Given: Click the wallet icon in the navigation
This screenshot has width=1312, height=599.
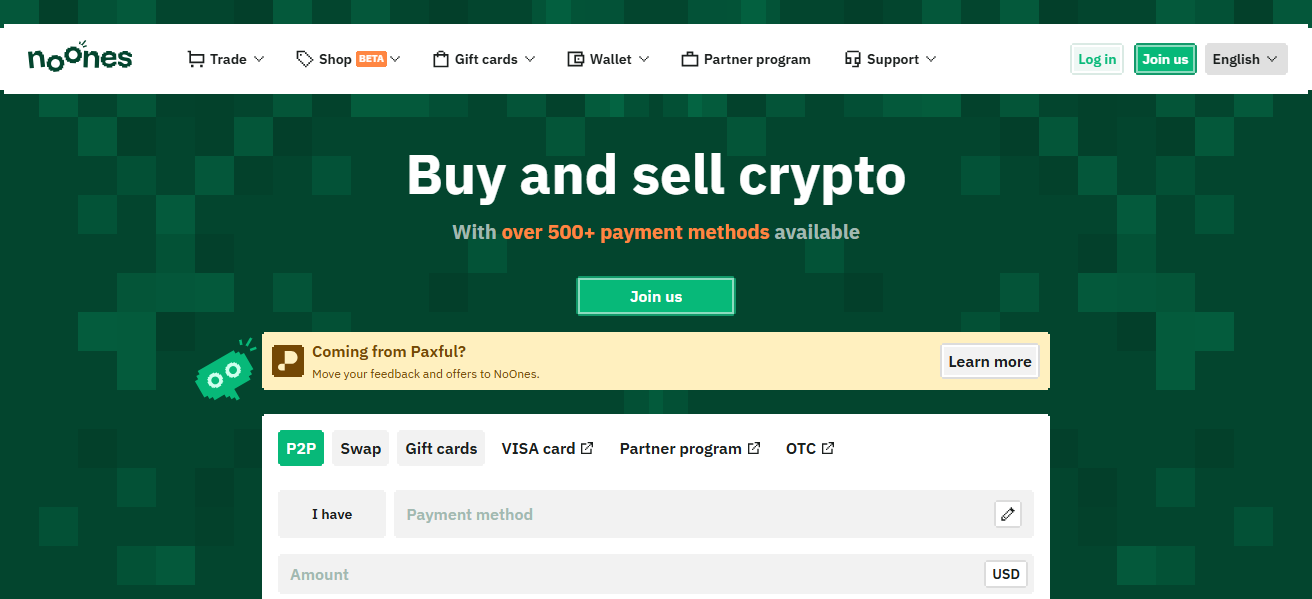Looking at the screenshot, I should pos(573,59).
